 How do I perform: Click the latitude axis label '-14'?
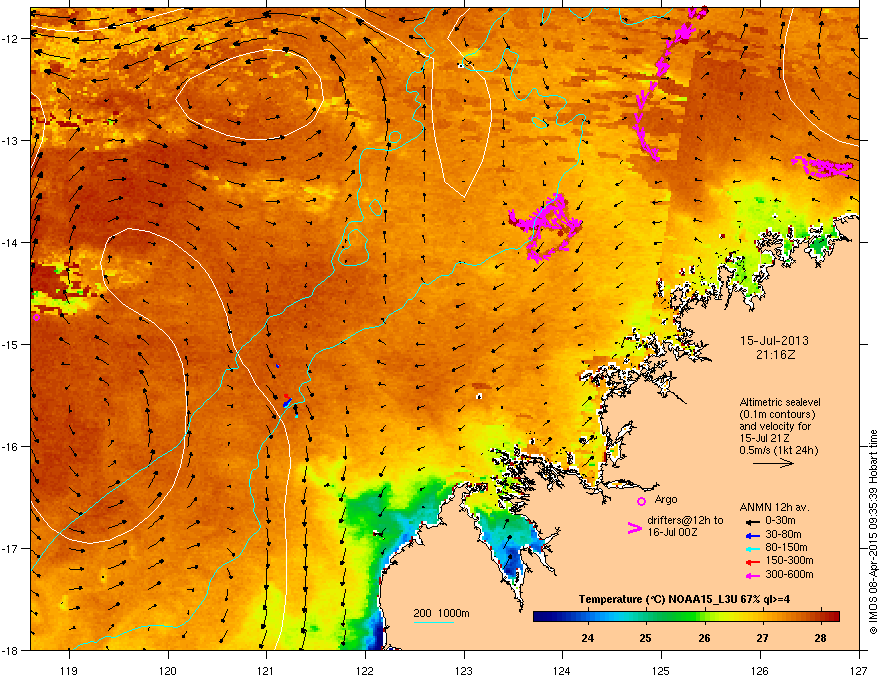(x=9, y=242)
